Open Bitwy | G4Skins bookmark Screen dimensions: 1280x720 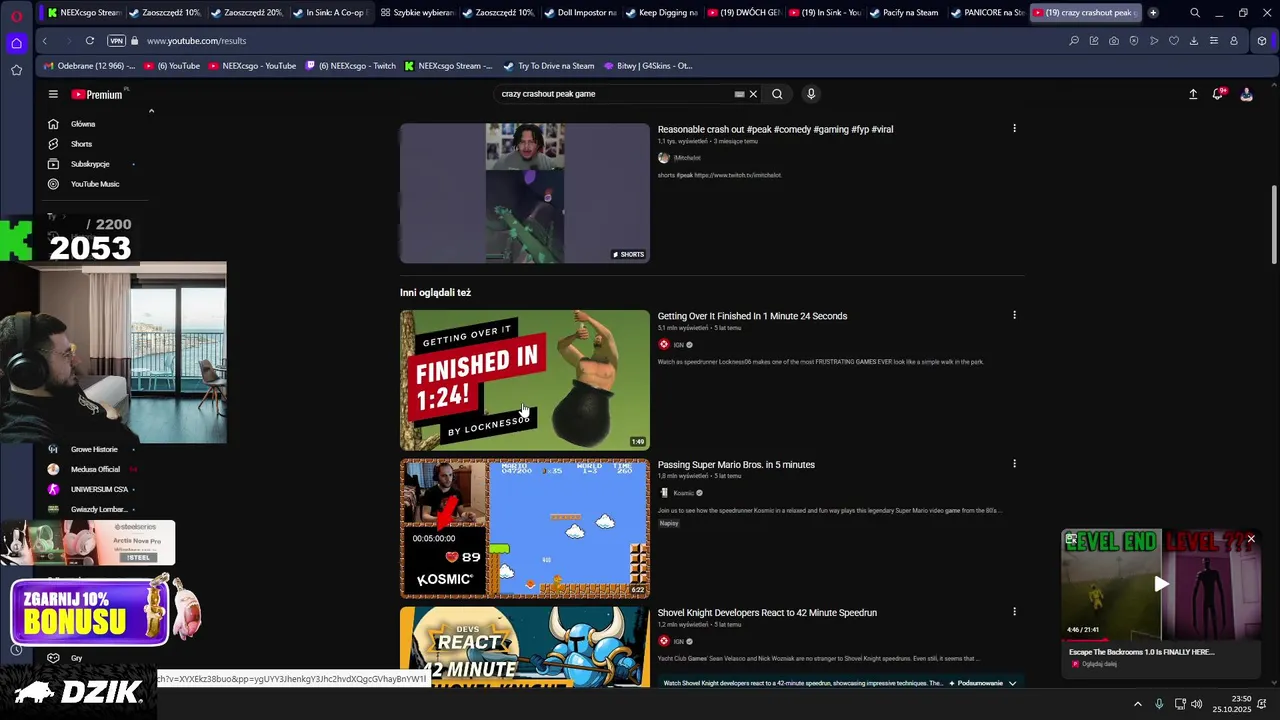648,66
